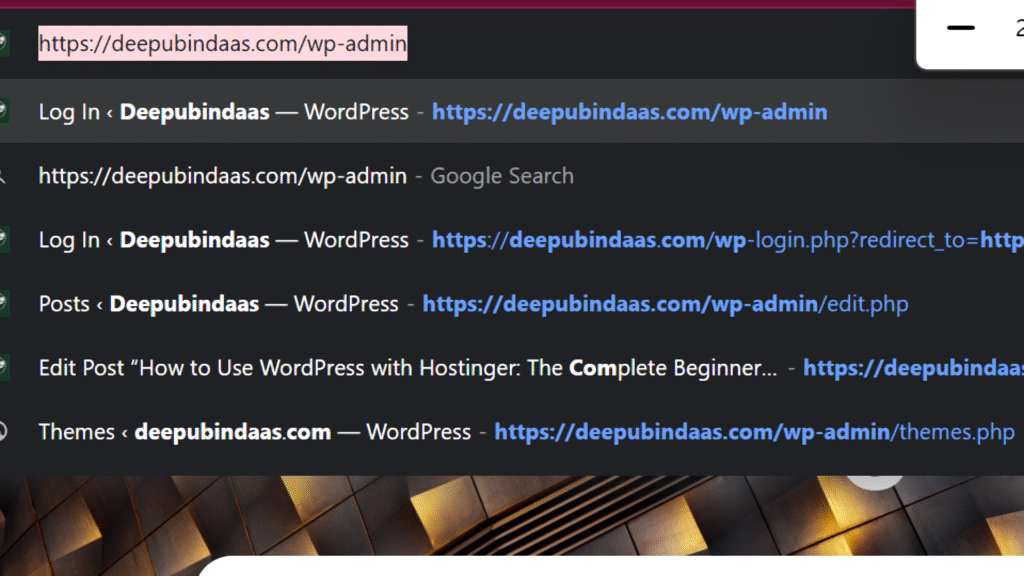The height and width of the screenshot is (576, 1024).
Task: Select the Edit Post Hostinger guide suggestion
Action: click(x=407, y=368)
